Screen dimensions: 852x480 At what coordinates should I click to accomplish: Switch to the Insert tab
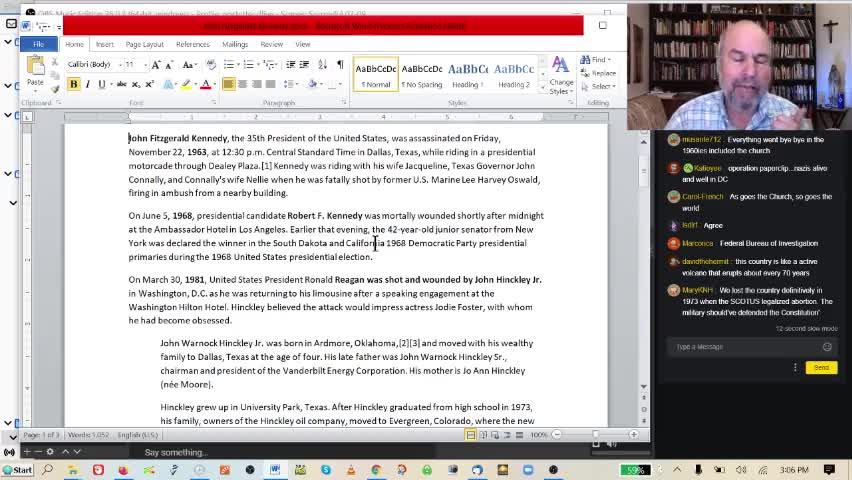105,44
